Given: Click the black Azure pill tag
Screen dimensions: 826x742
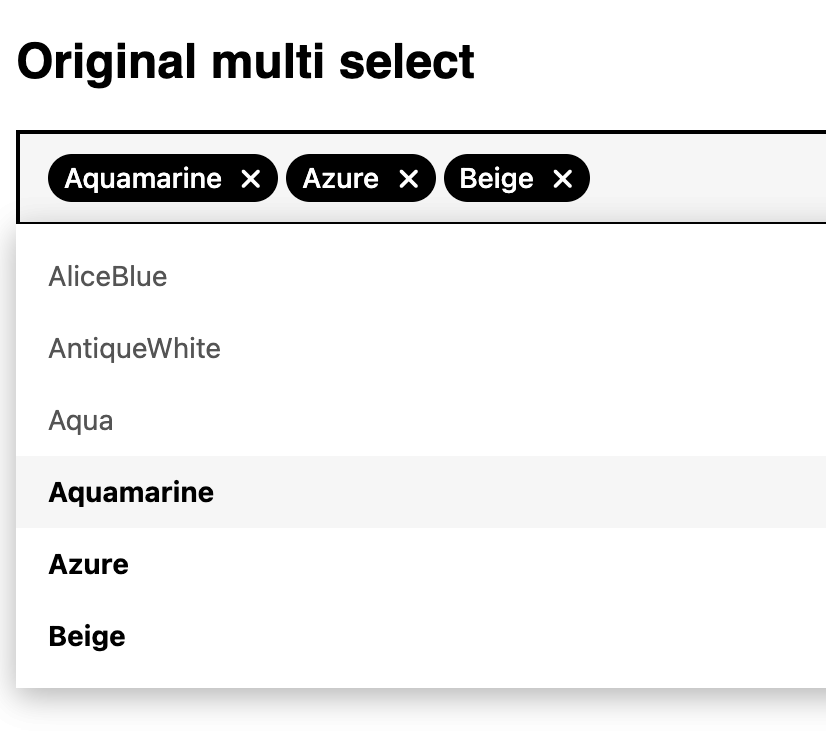Looking at the screenshot, I should pyautogui.click(x=341, y=179).
